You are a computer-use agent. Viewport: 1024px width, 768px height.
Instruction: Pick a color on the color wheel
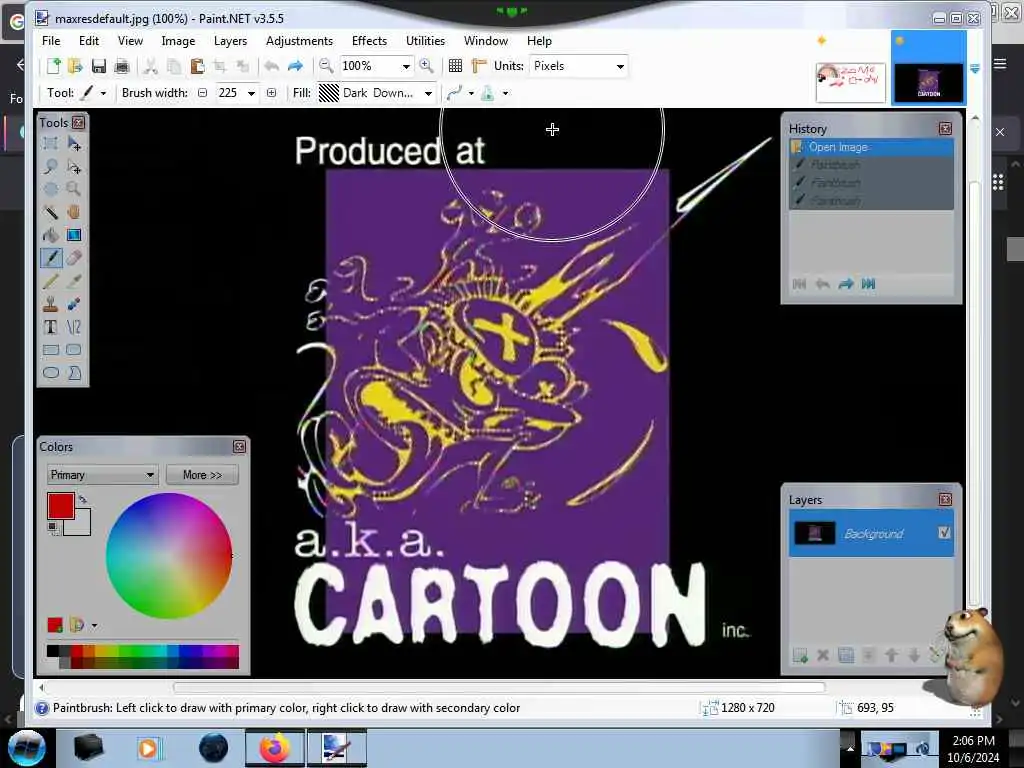pyautogui.click(x=168, y=556)
